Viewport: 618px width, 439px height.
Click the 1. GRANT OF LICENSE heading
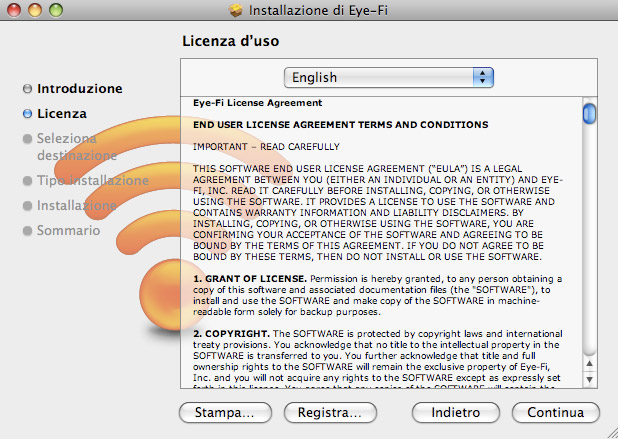click(x=249, y=279)
